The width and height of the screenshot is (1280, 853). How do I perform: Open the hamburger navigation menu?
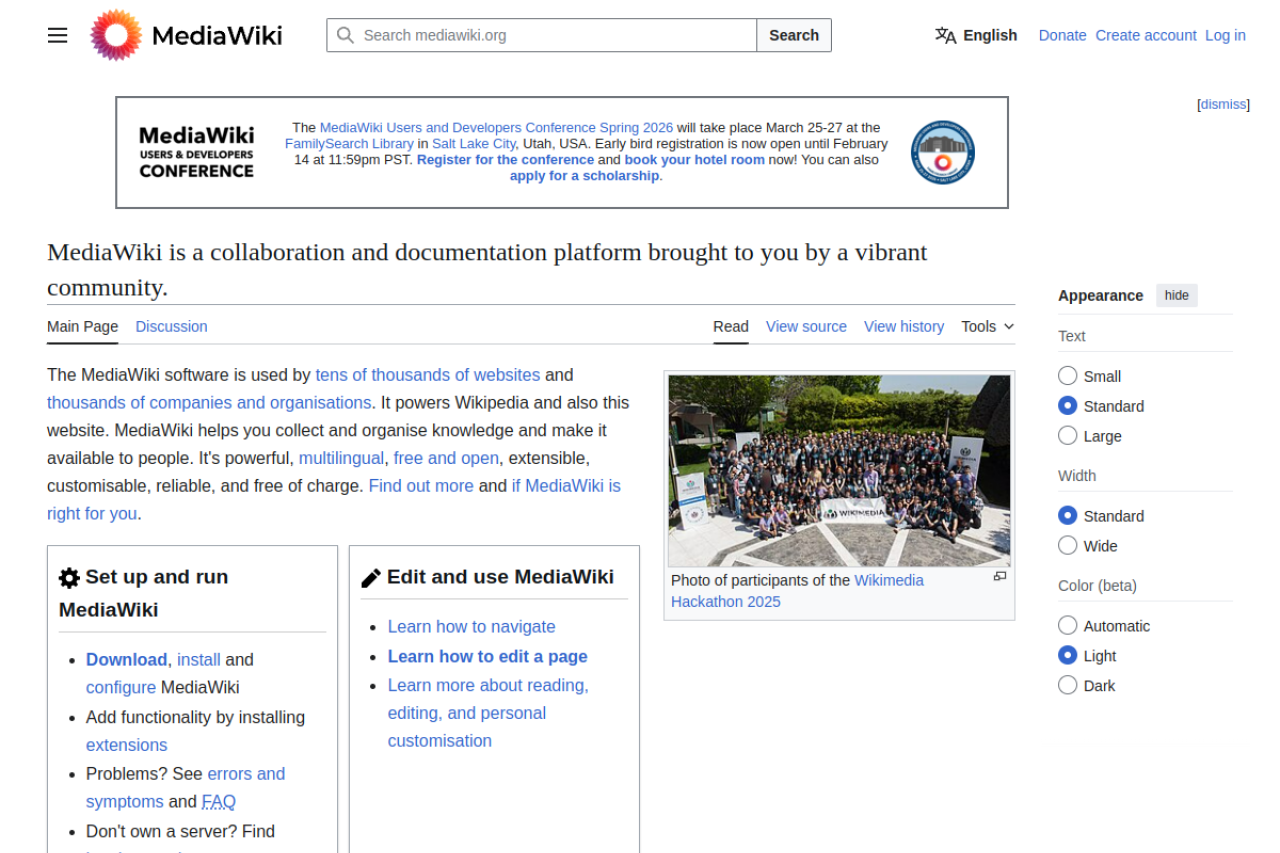(x=57, y=35)
